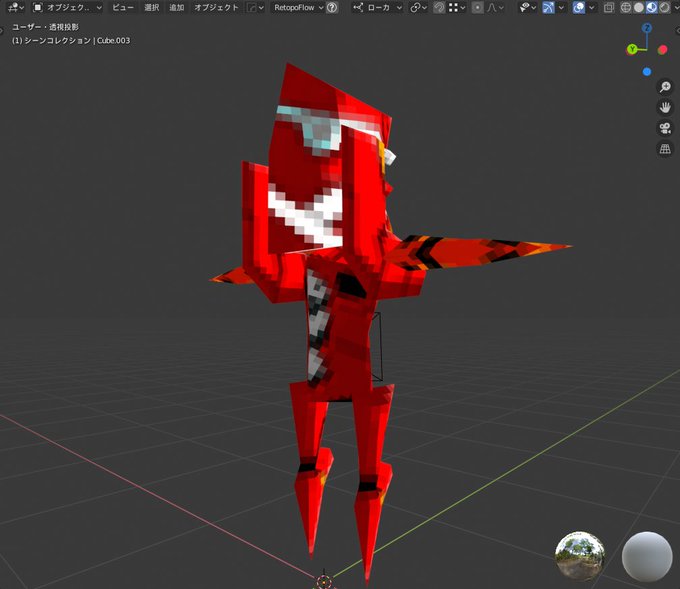Viewport: 680px width, 589px height.
Task: Switch to material preview shading
Action: click(x=651, y=7)
